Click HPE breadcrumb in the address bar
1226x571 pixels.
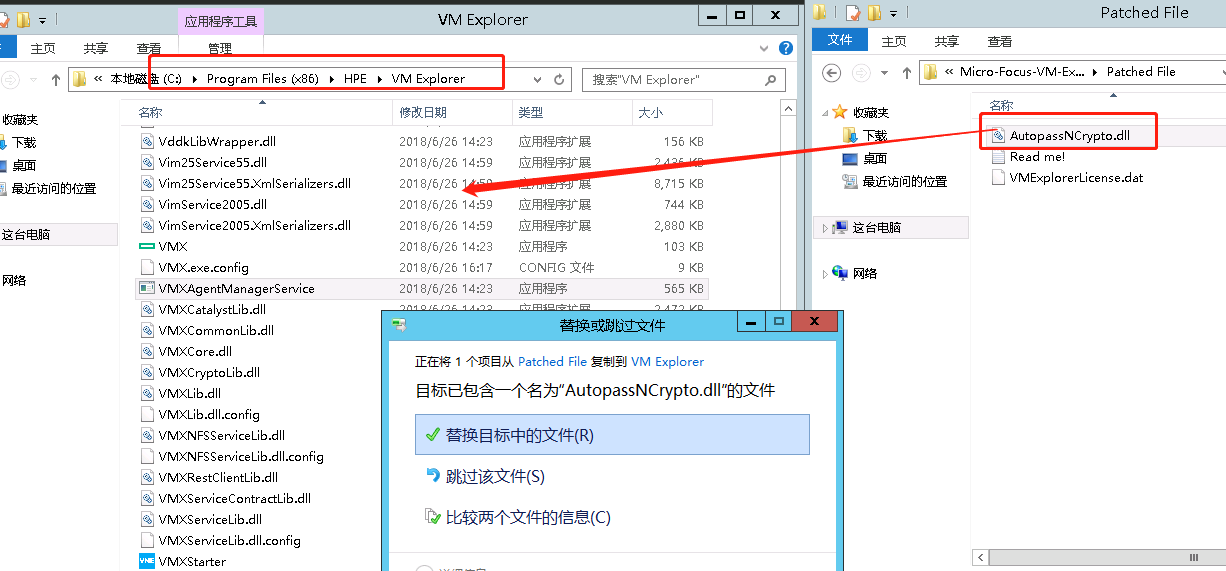click(x=355, y=79)
